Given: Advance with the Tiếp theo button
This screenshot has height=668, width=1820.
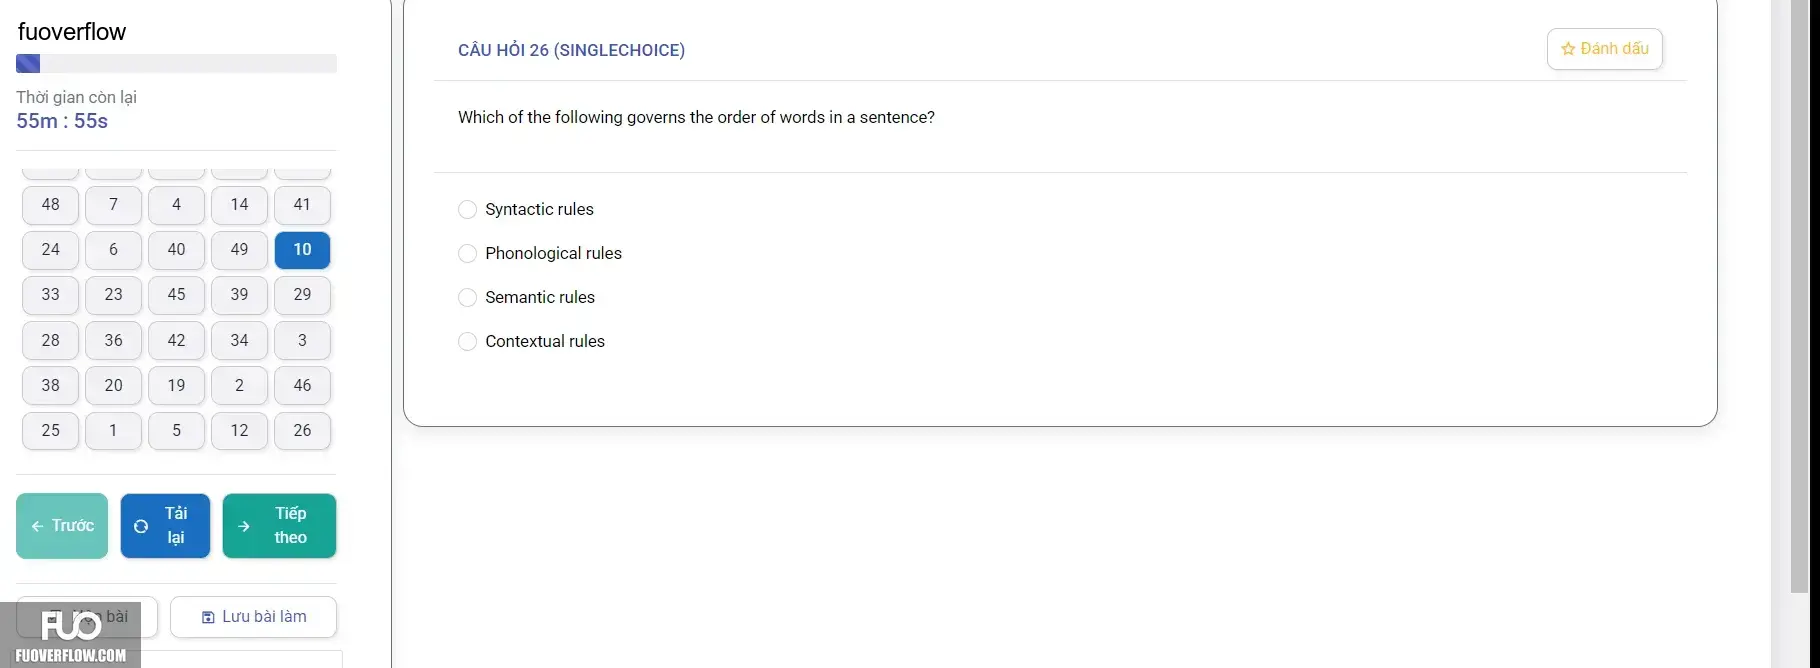Looking at the screenshot, I should pyautogui.click(x=279, y=526).
